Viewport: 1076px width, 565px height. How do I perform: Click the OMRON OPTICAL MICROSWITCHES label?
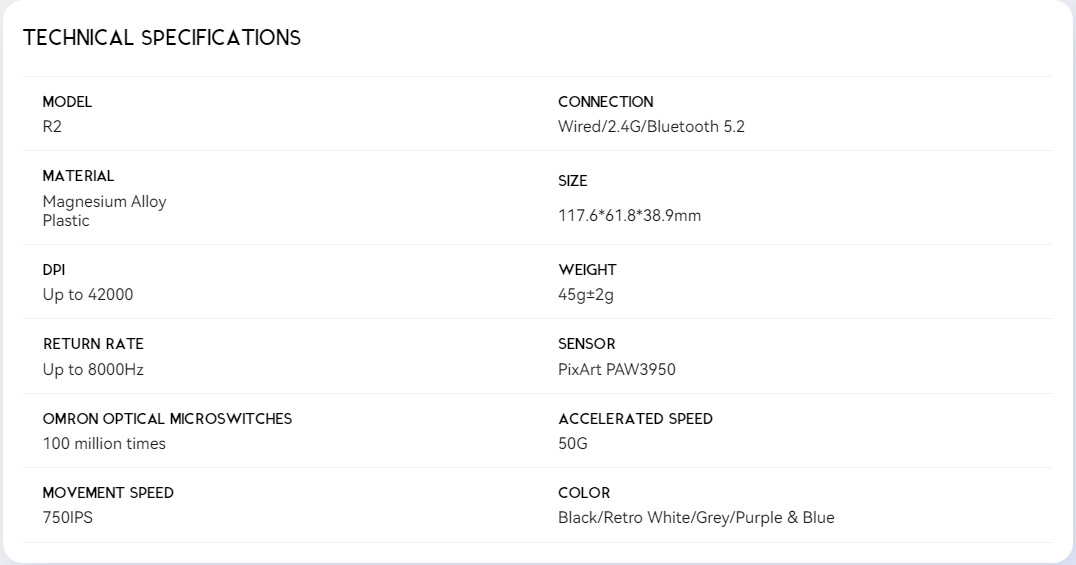pos(167,419)
